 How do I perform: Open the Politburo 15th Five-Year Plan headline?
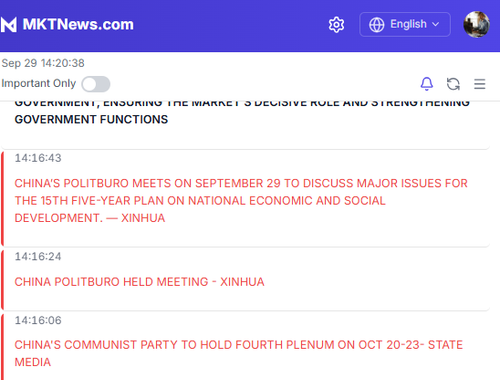tap(241, 201)
